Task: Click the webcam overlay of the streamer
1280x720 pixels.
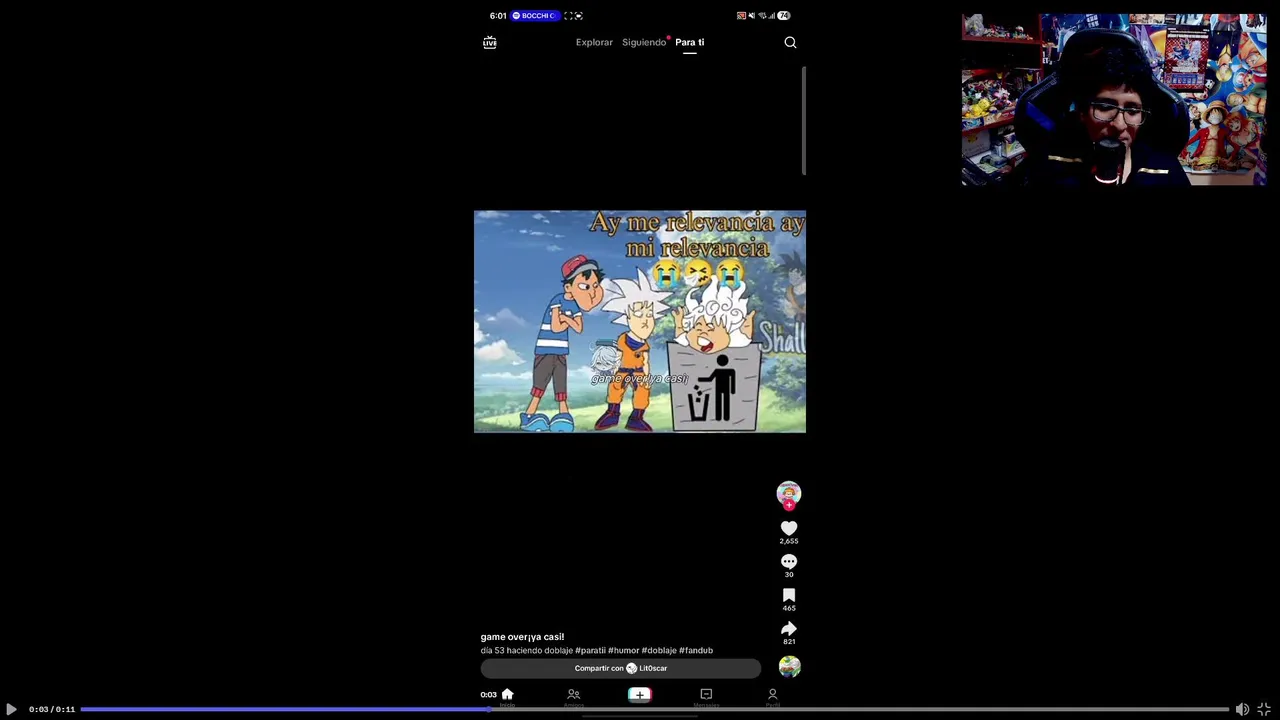Action: tap(1114, 99)
